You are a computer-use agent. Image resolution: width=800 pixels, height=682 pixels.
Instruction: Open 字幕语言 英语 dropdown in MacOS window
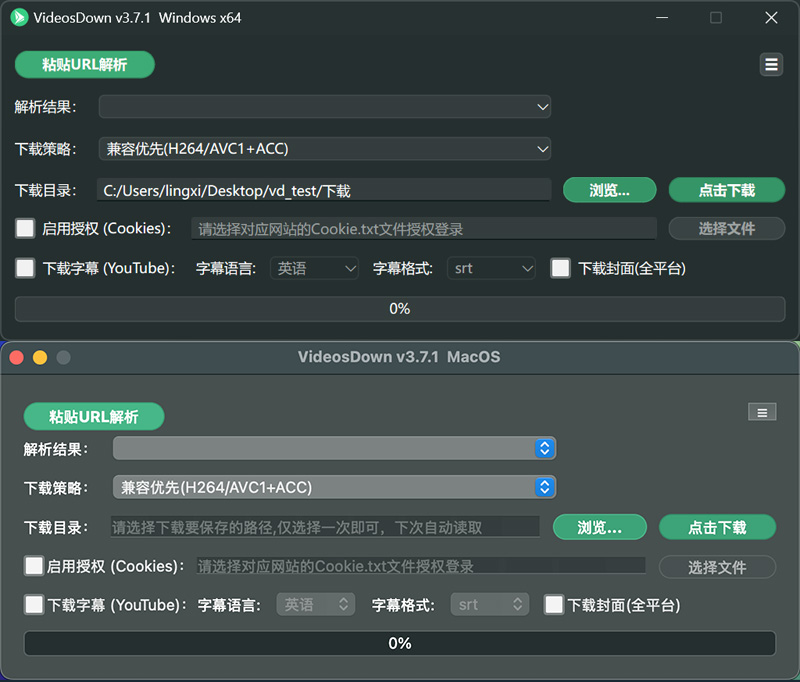tap(316, 604)
